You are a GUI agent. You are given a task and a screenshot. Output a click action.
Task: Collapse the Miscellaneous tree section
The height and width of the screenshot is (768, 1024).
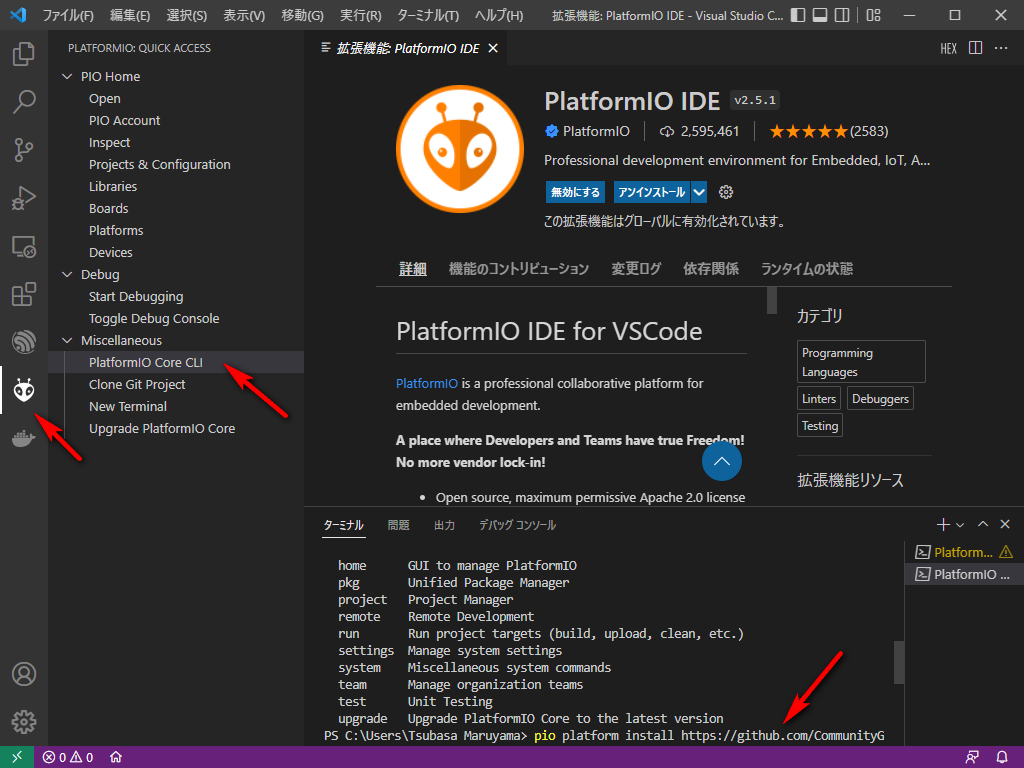pyautogui.click(x=67, y=340)
